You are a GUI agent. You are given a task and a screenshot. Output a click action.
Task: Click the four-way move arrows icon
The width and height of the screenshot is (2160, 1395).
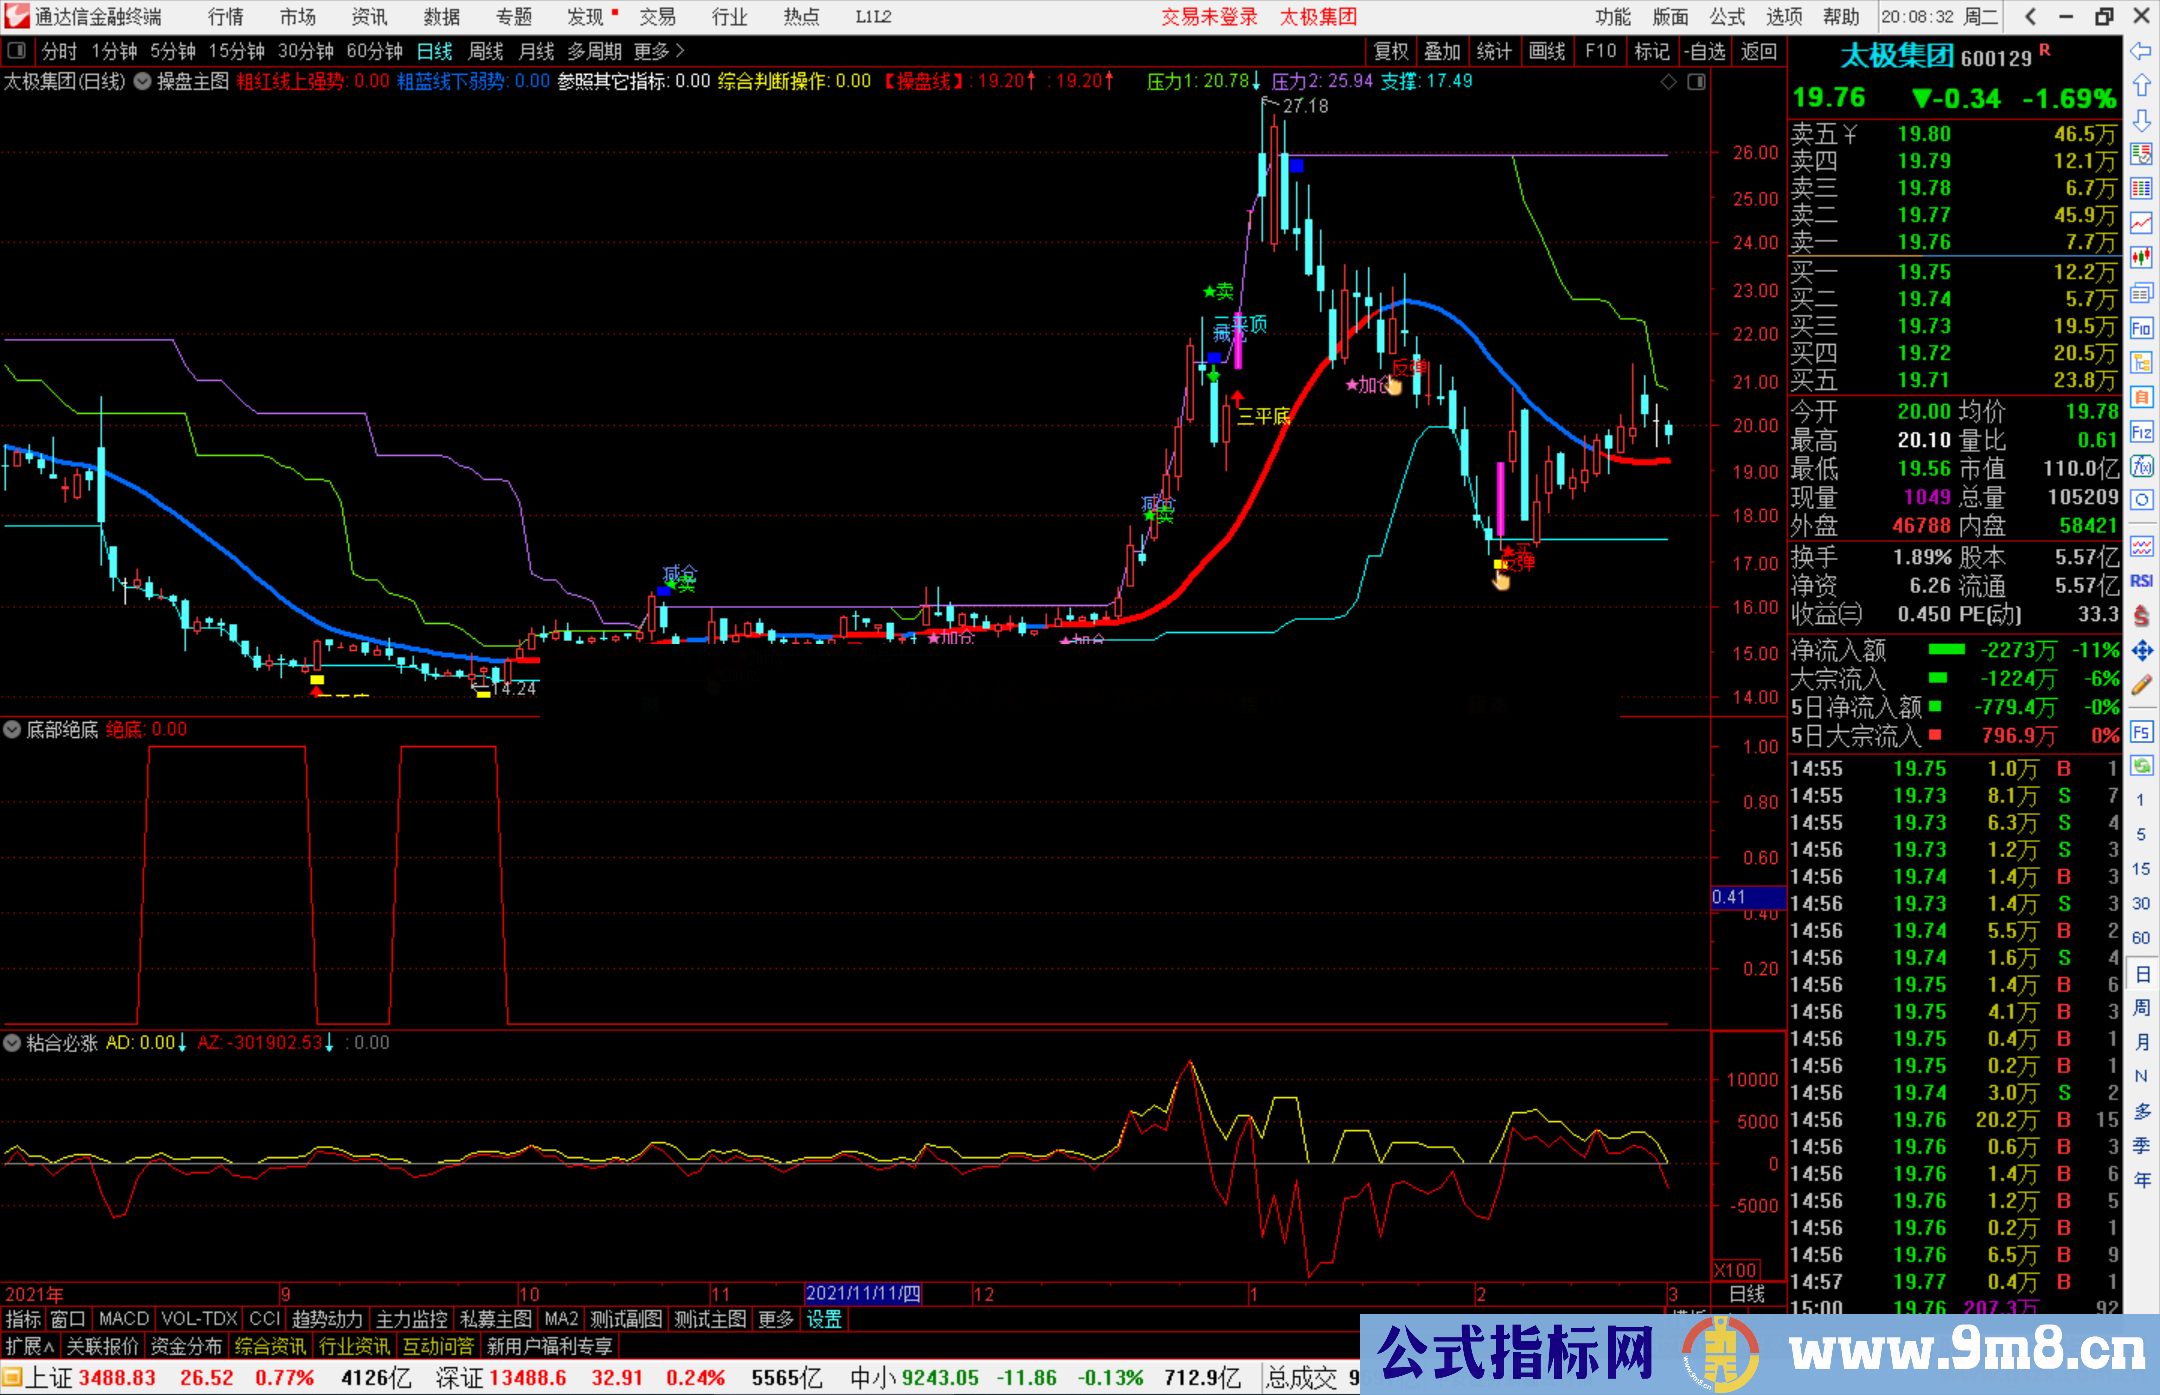click(x=2141, y=651)
